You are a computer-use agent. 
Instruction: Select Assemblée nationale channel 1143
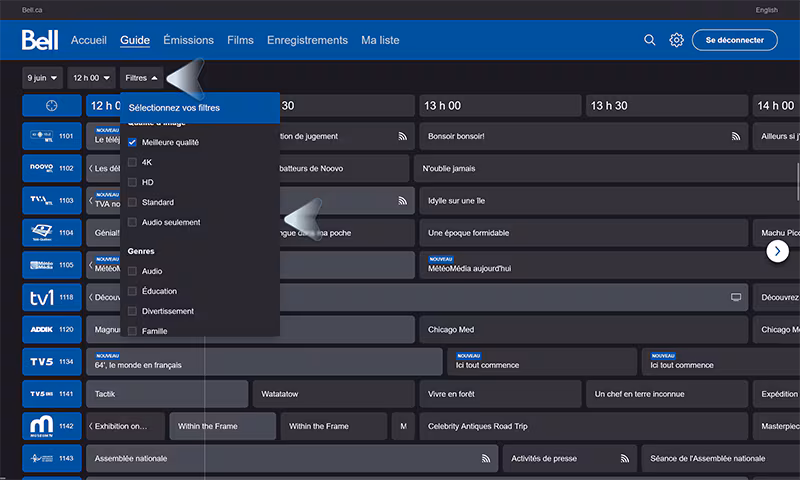point(52,458)
